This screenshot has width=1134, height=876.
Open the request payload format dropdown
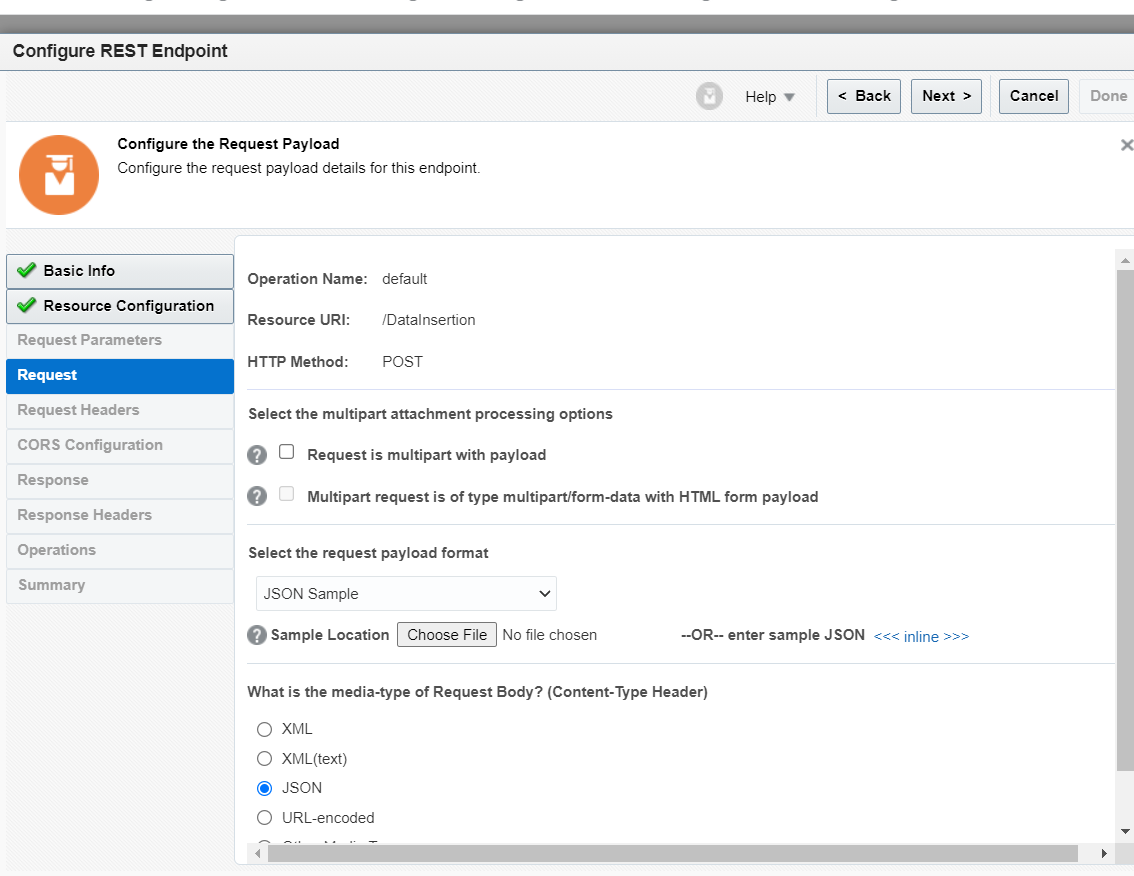pyautogui.click(x=406, y=593)
